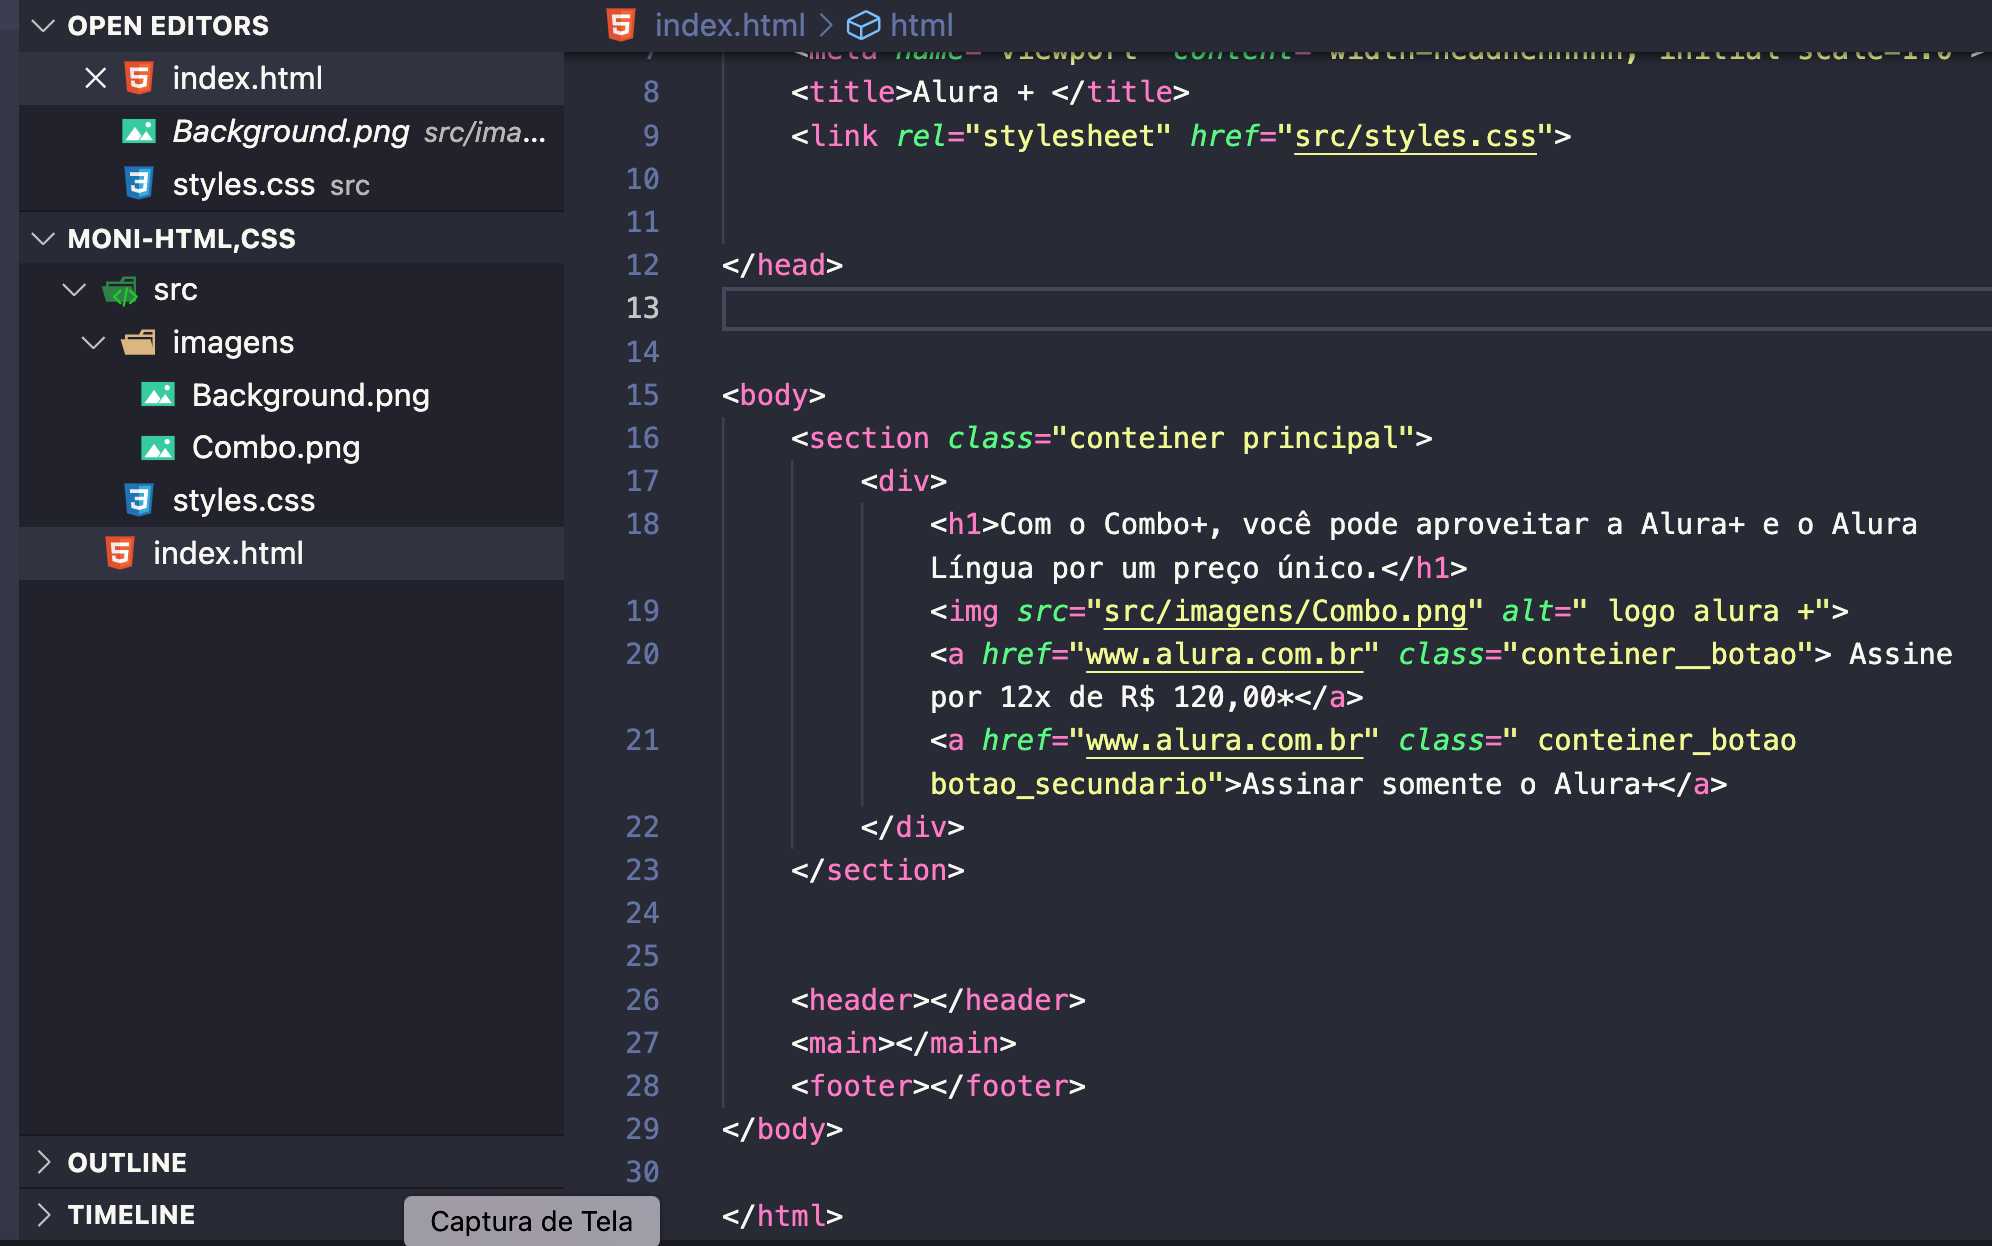Screen dimensions: 1992x1246
Task: Click the closing section tag
Action: click(878, 870)
